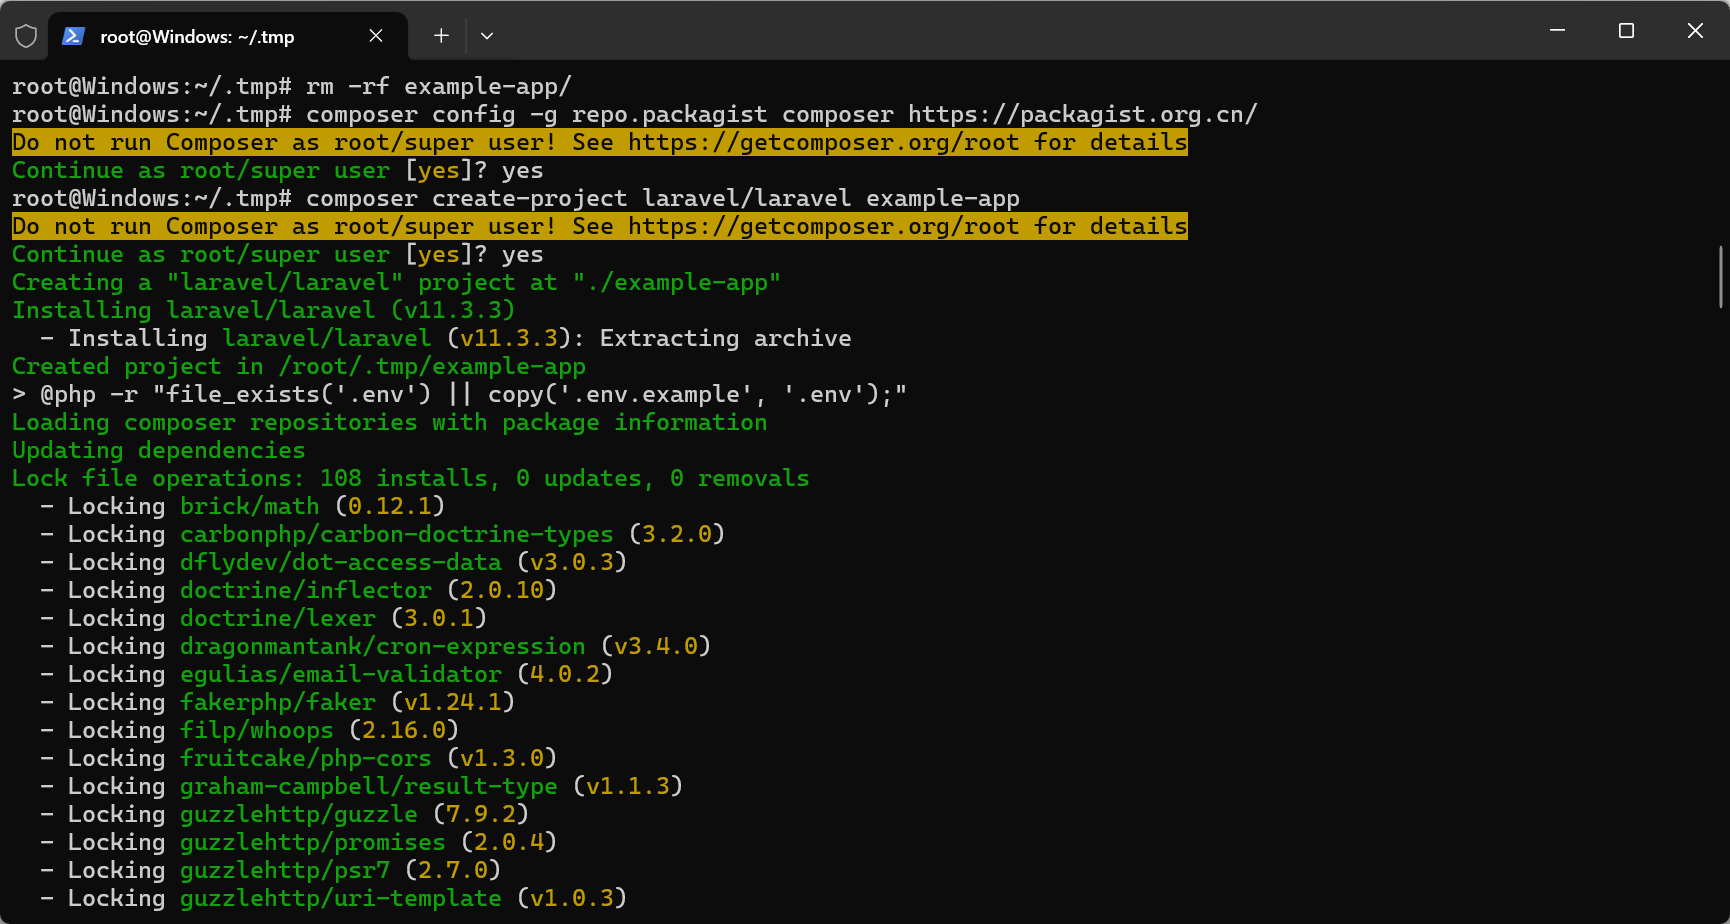
Task: Click 'Loading composer repositories' line
Action: point(390,422)
